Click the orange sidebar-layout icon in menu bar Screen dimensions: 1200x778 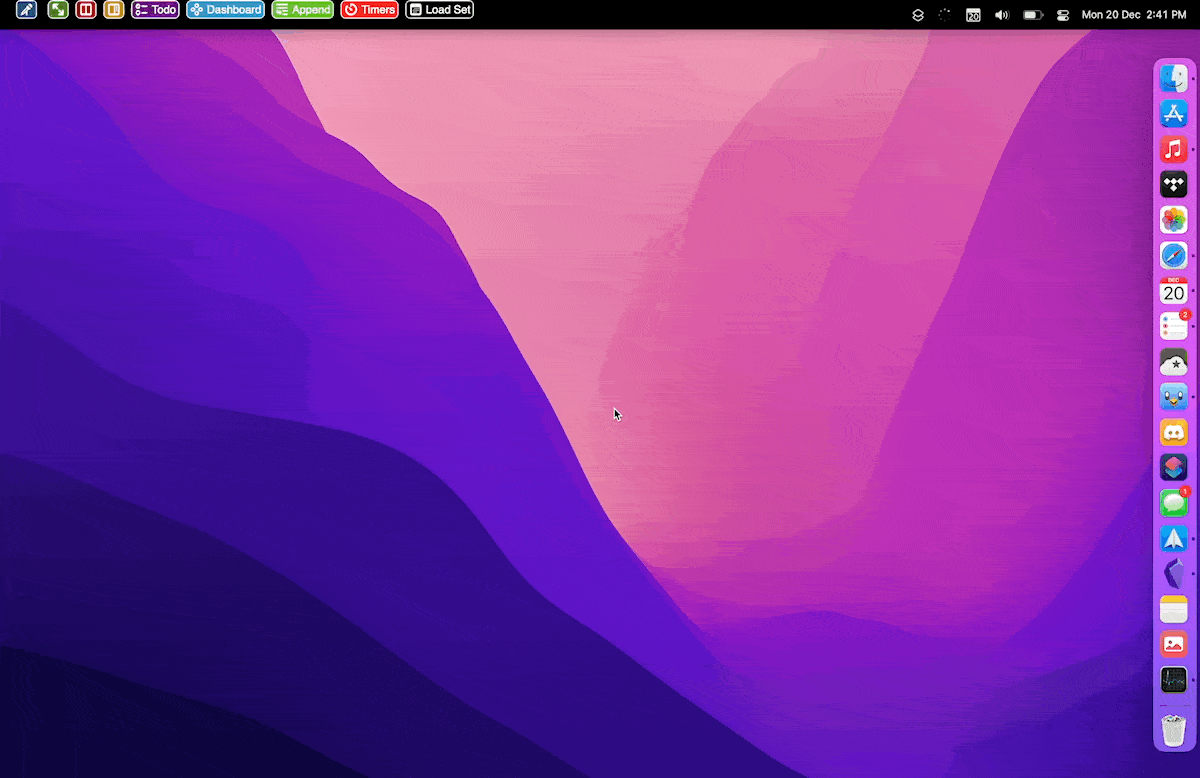[x=114, y=10]
